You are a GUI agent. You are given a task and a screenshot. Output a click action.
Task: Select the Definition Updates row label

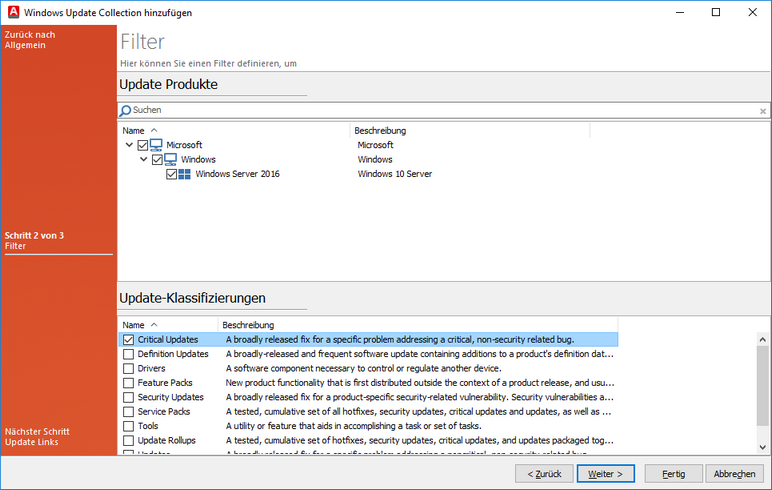173,354
